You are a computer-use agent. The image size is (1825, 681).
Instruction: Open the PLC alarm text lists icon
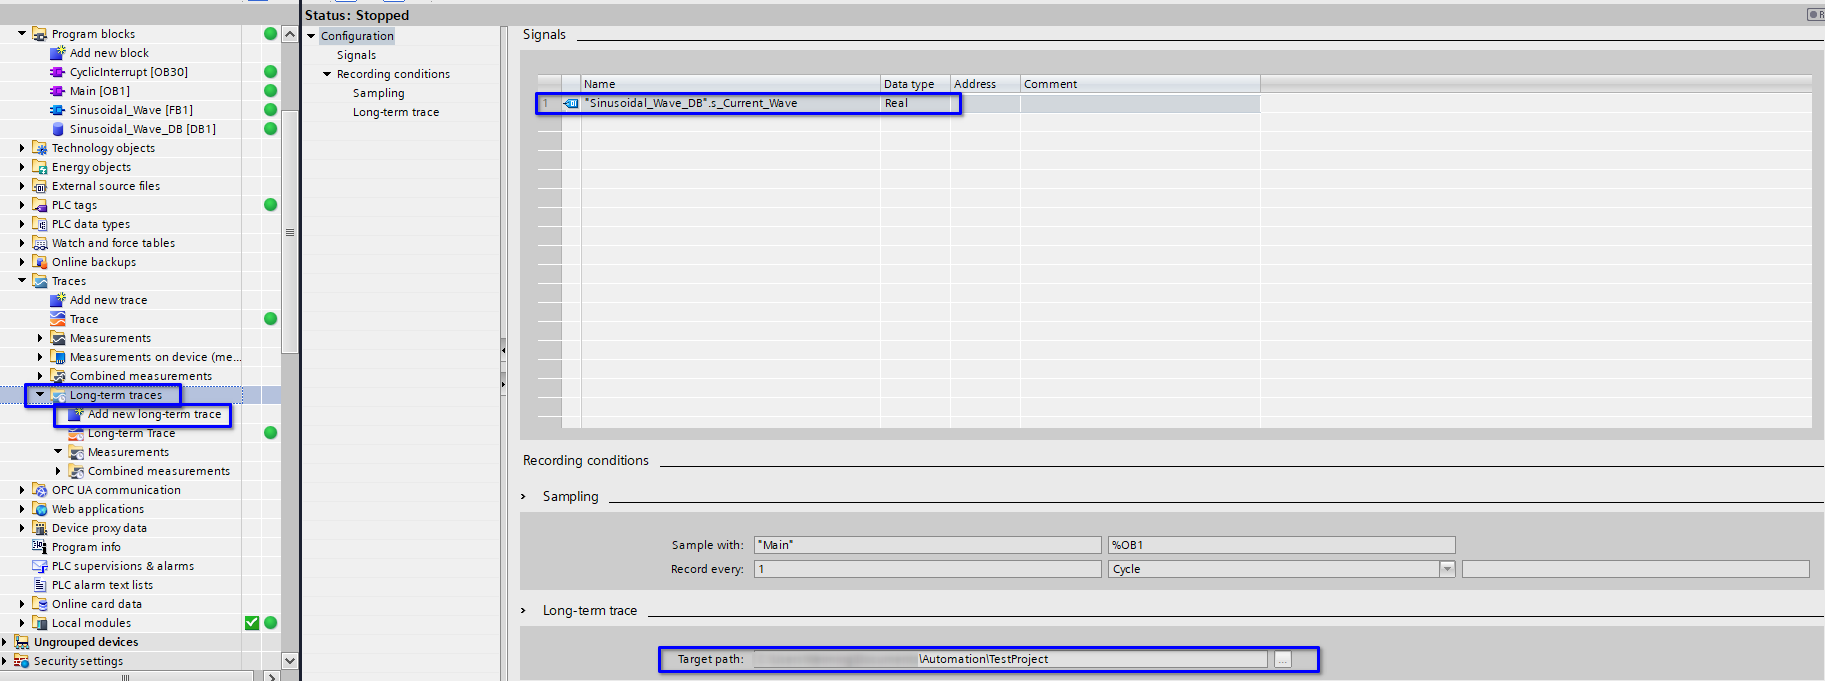pyautogui.click(x=40, y=585)
